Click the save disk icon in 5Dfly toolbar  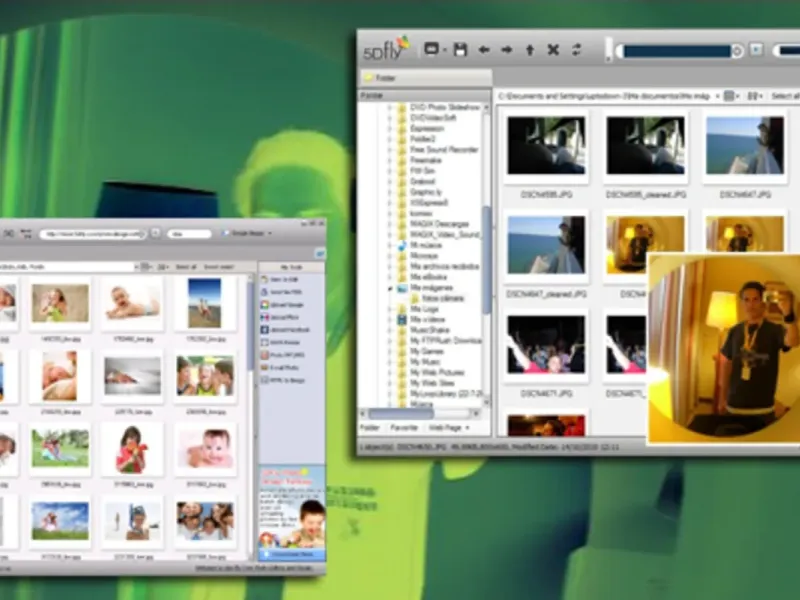click(461, 49)
